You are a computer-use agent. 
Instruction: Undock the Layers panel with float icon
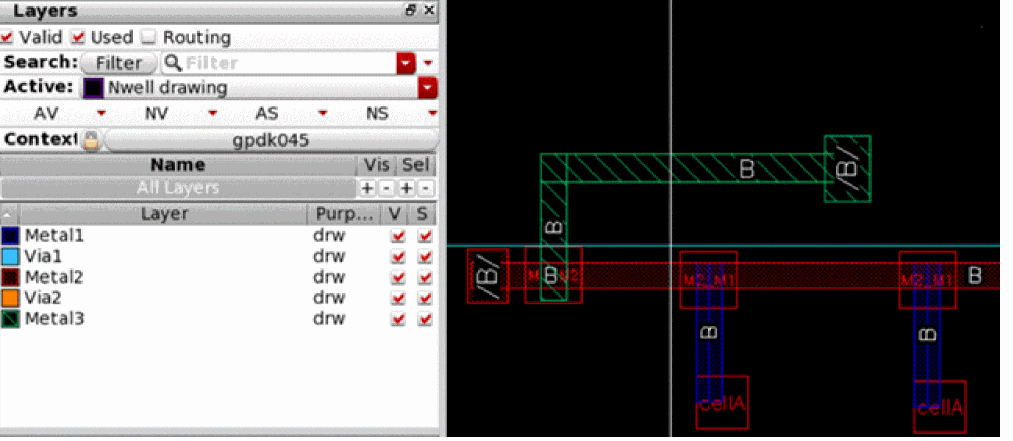click(x=411, y=10)
